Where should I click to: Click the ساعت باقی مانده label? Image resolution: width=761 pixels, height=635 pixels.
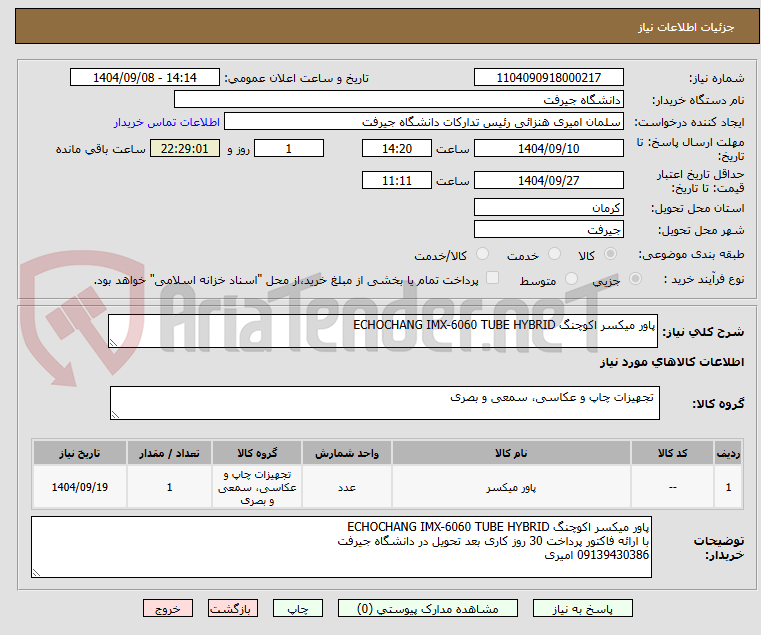tap(100, 149)
